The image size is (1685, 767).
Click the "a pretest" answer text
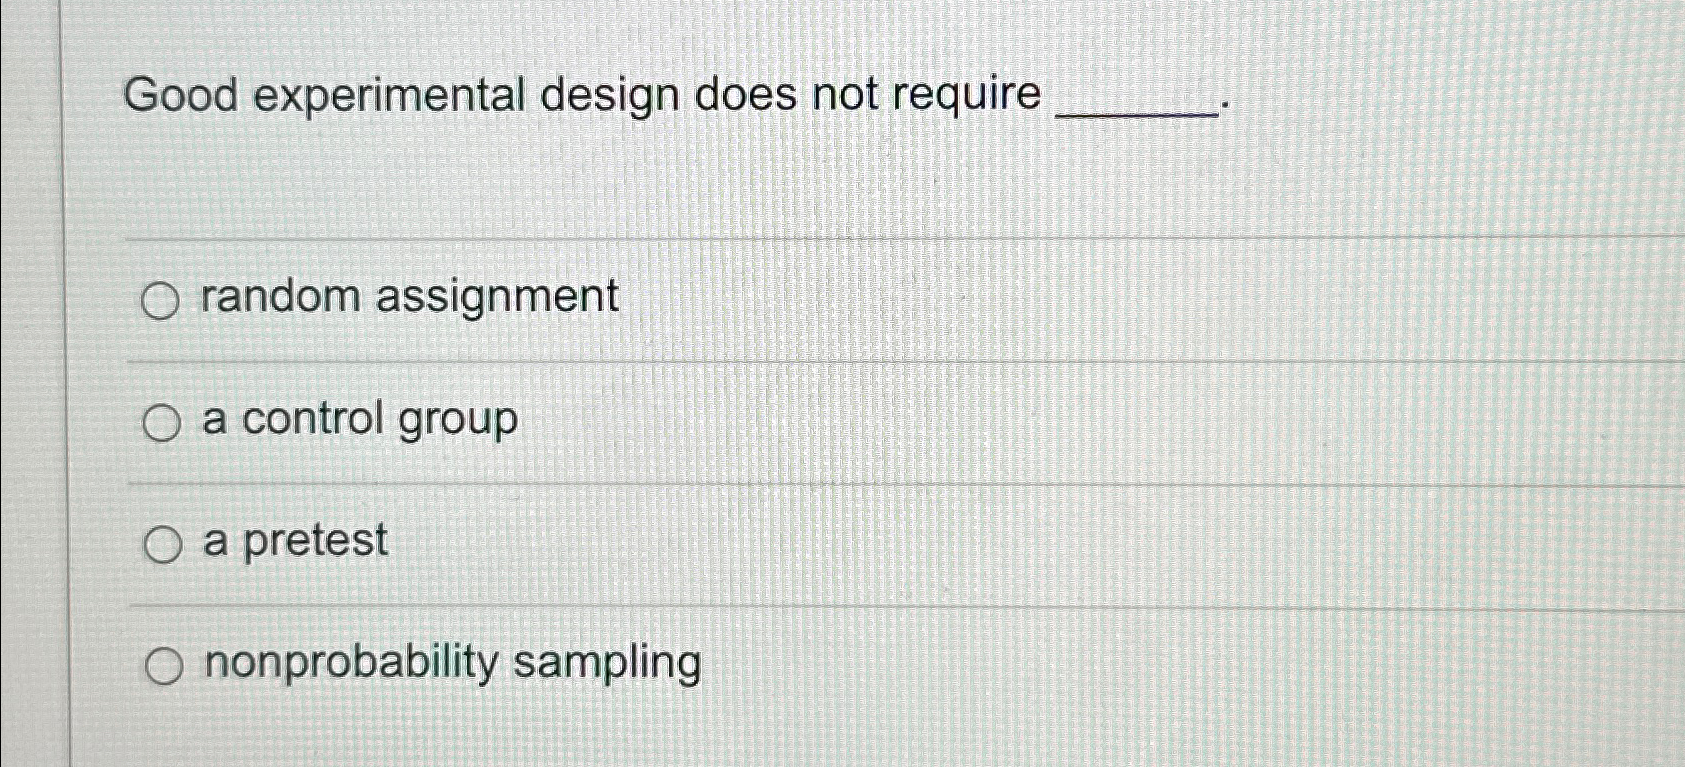[295, 541]
